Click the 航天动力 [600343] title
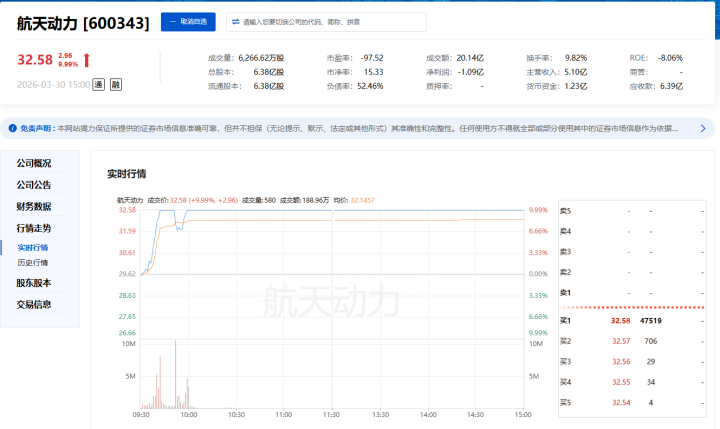Image resolution: width=720 pixels, height=429 pixels. click(83, 23)
